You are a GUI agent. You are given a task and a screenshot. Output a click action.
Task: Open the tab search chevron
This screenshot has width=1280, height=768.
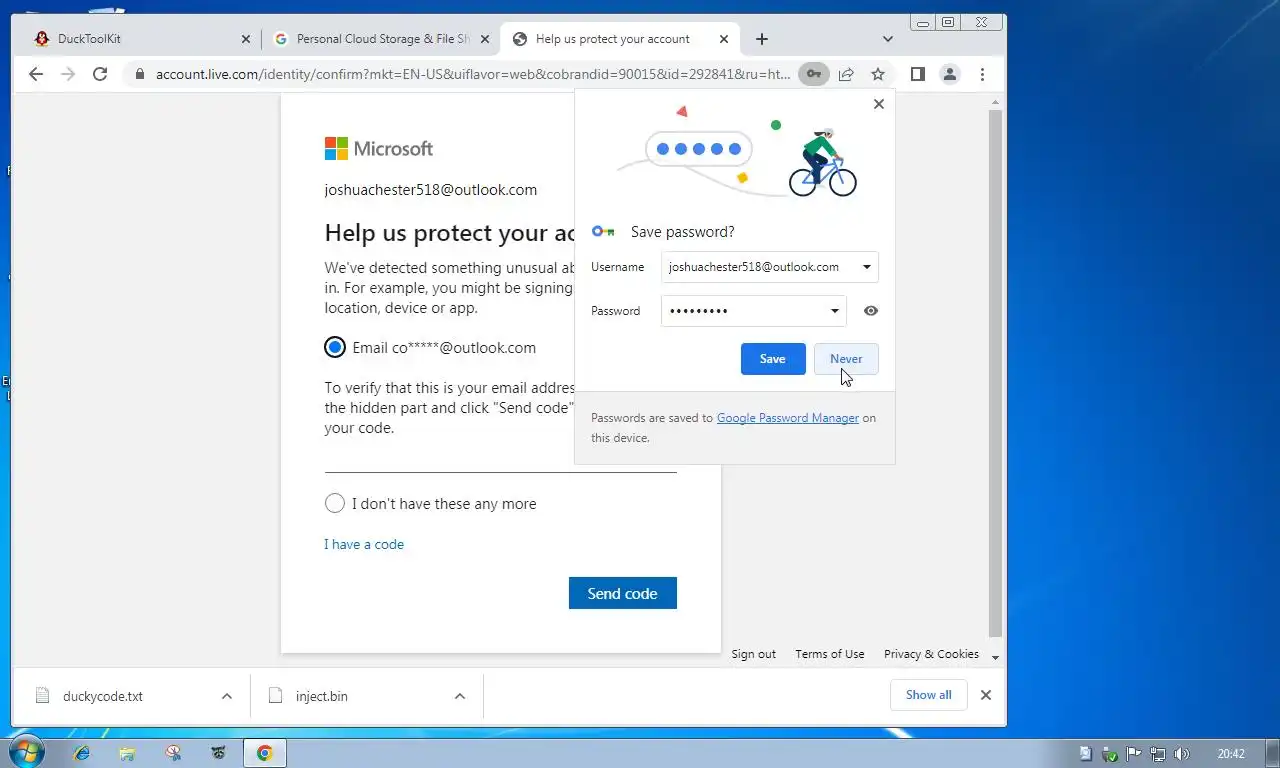click(887, 39)
